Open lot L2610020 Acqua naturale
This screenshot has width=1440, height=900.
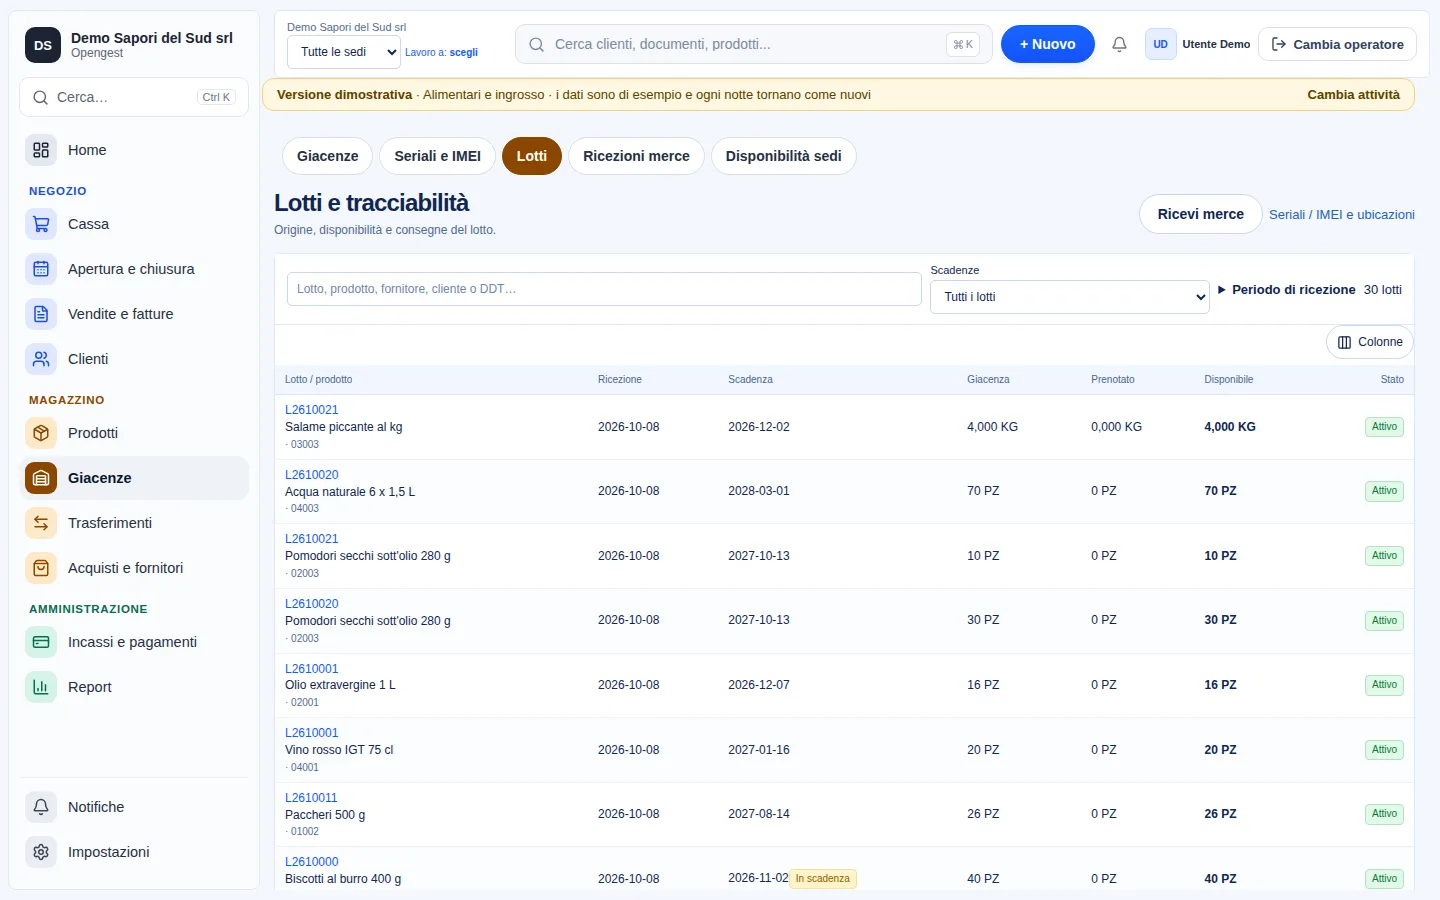click(312, 475)
